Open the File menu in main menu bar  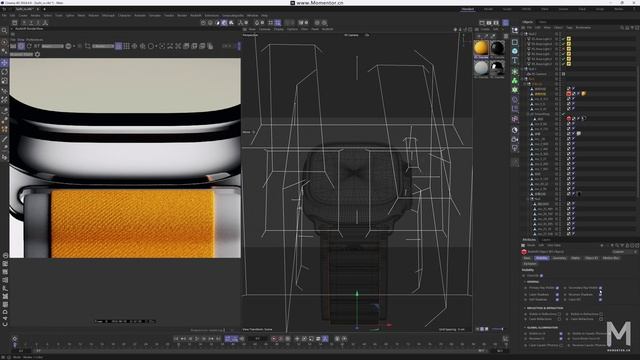click(4, 16)
